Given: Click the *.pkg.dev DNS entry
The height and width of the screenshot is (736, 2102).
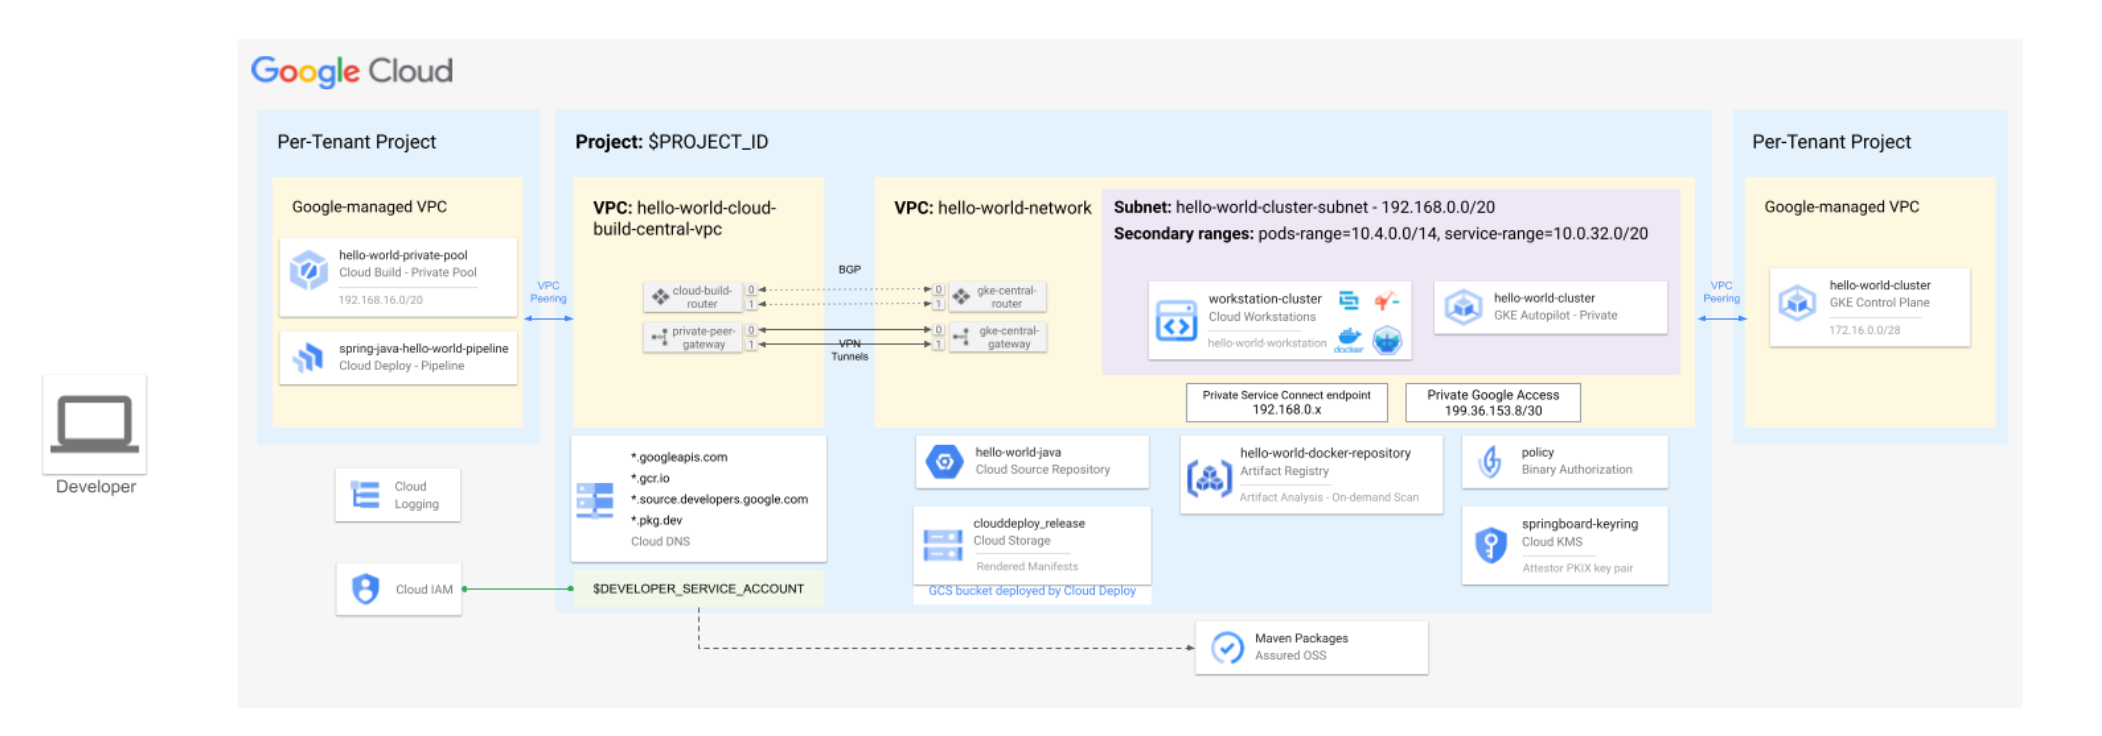Looking at the screenshot, I should coord(656,520).
